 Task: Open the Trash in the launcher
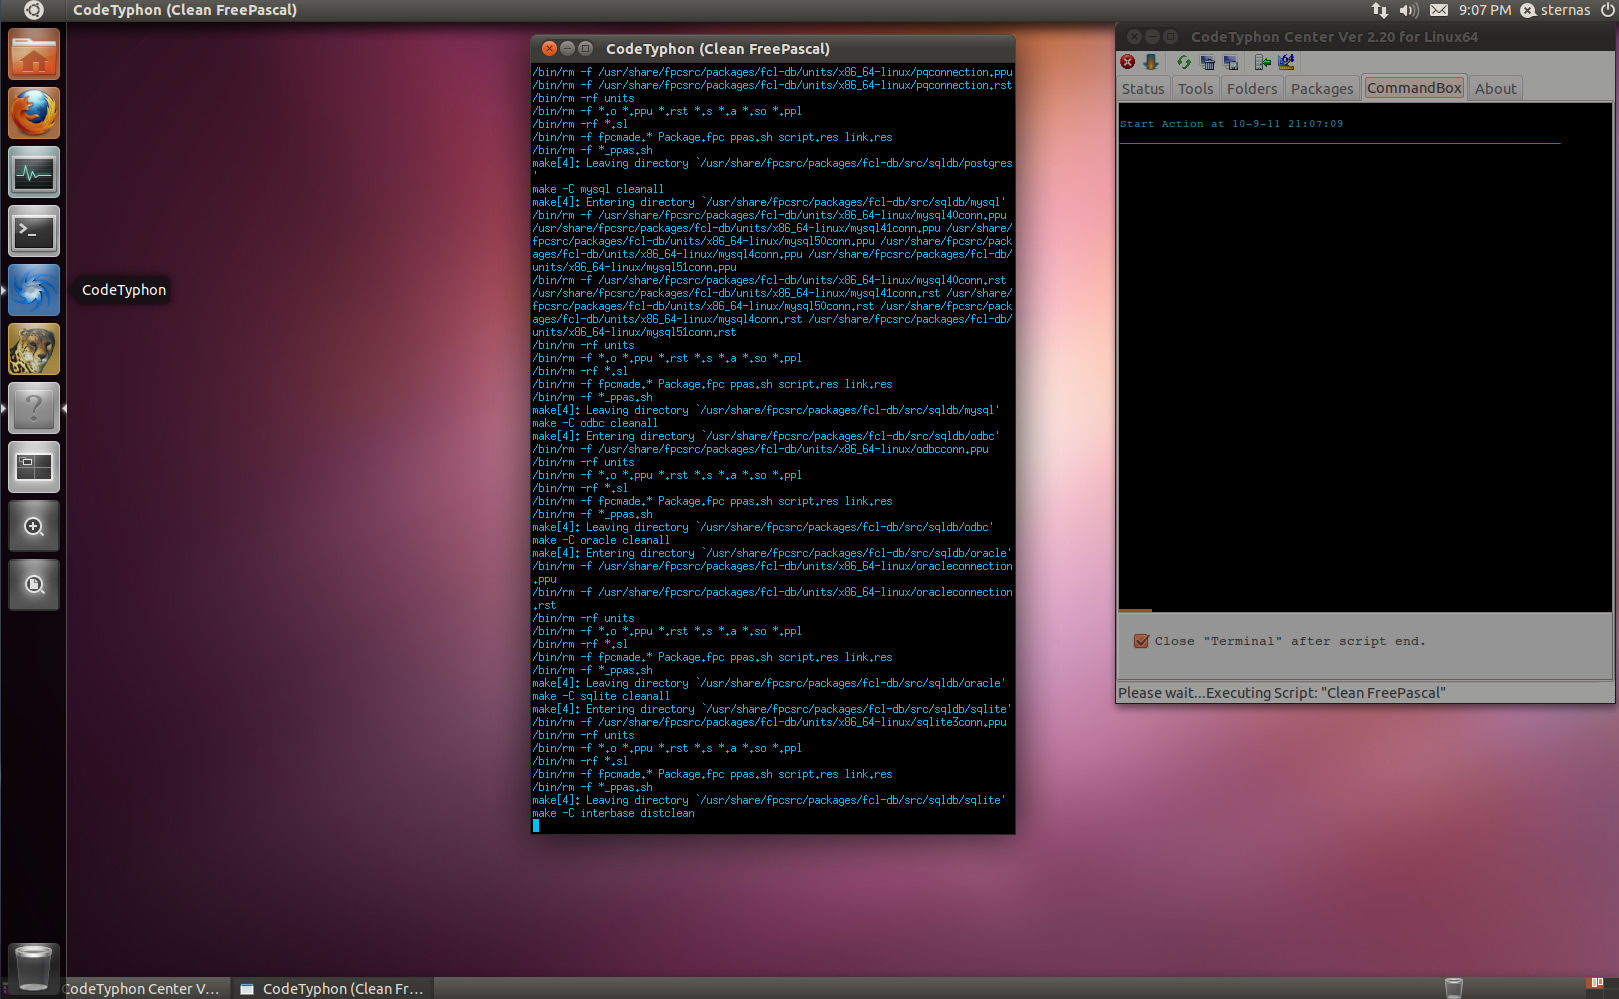pyautogui.click(x=34, y=967)
